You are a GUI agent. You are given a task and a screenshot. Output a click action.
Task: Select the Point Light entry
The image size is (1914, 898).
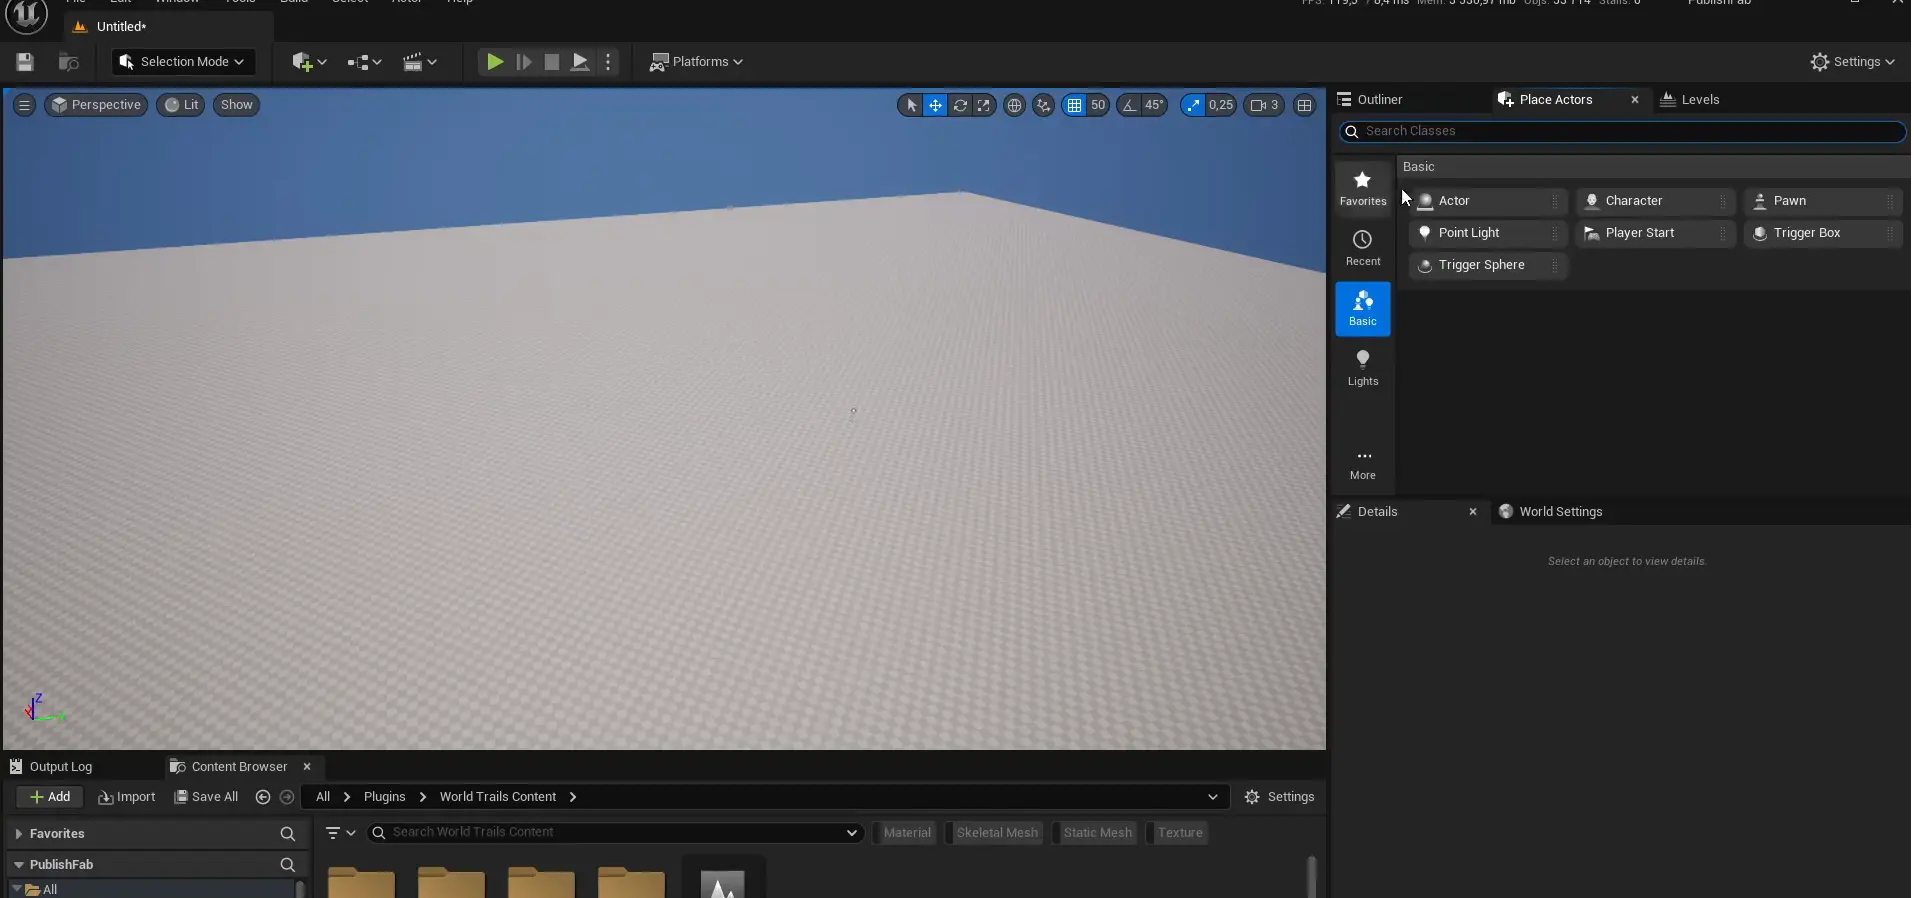[x=1488, y=233]
